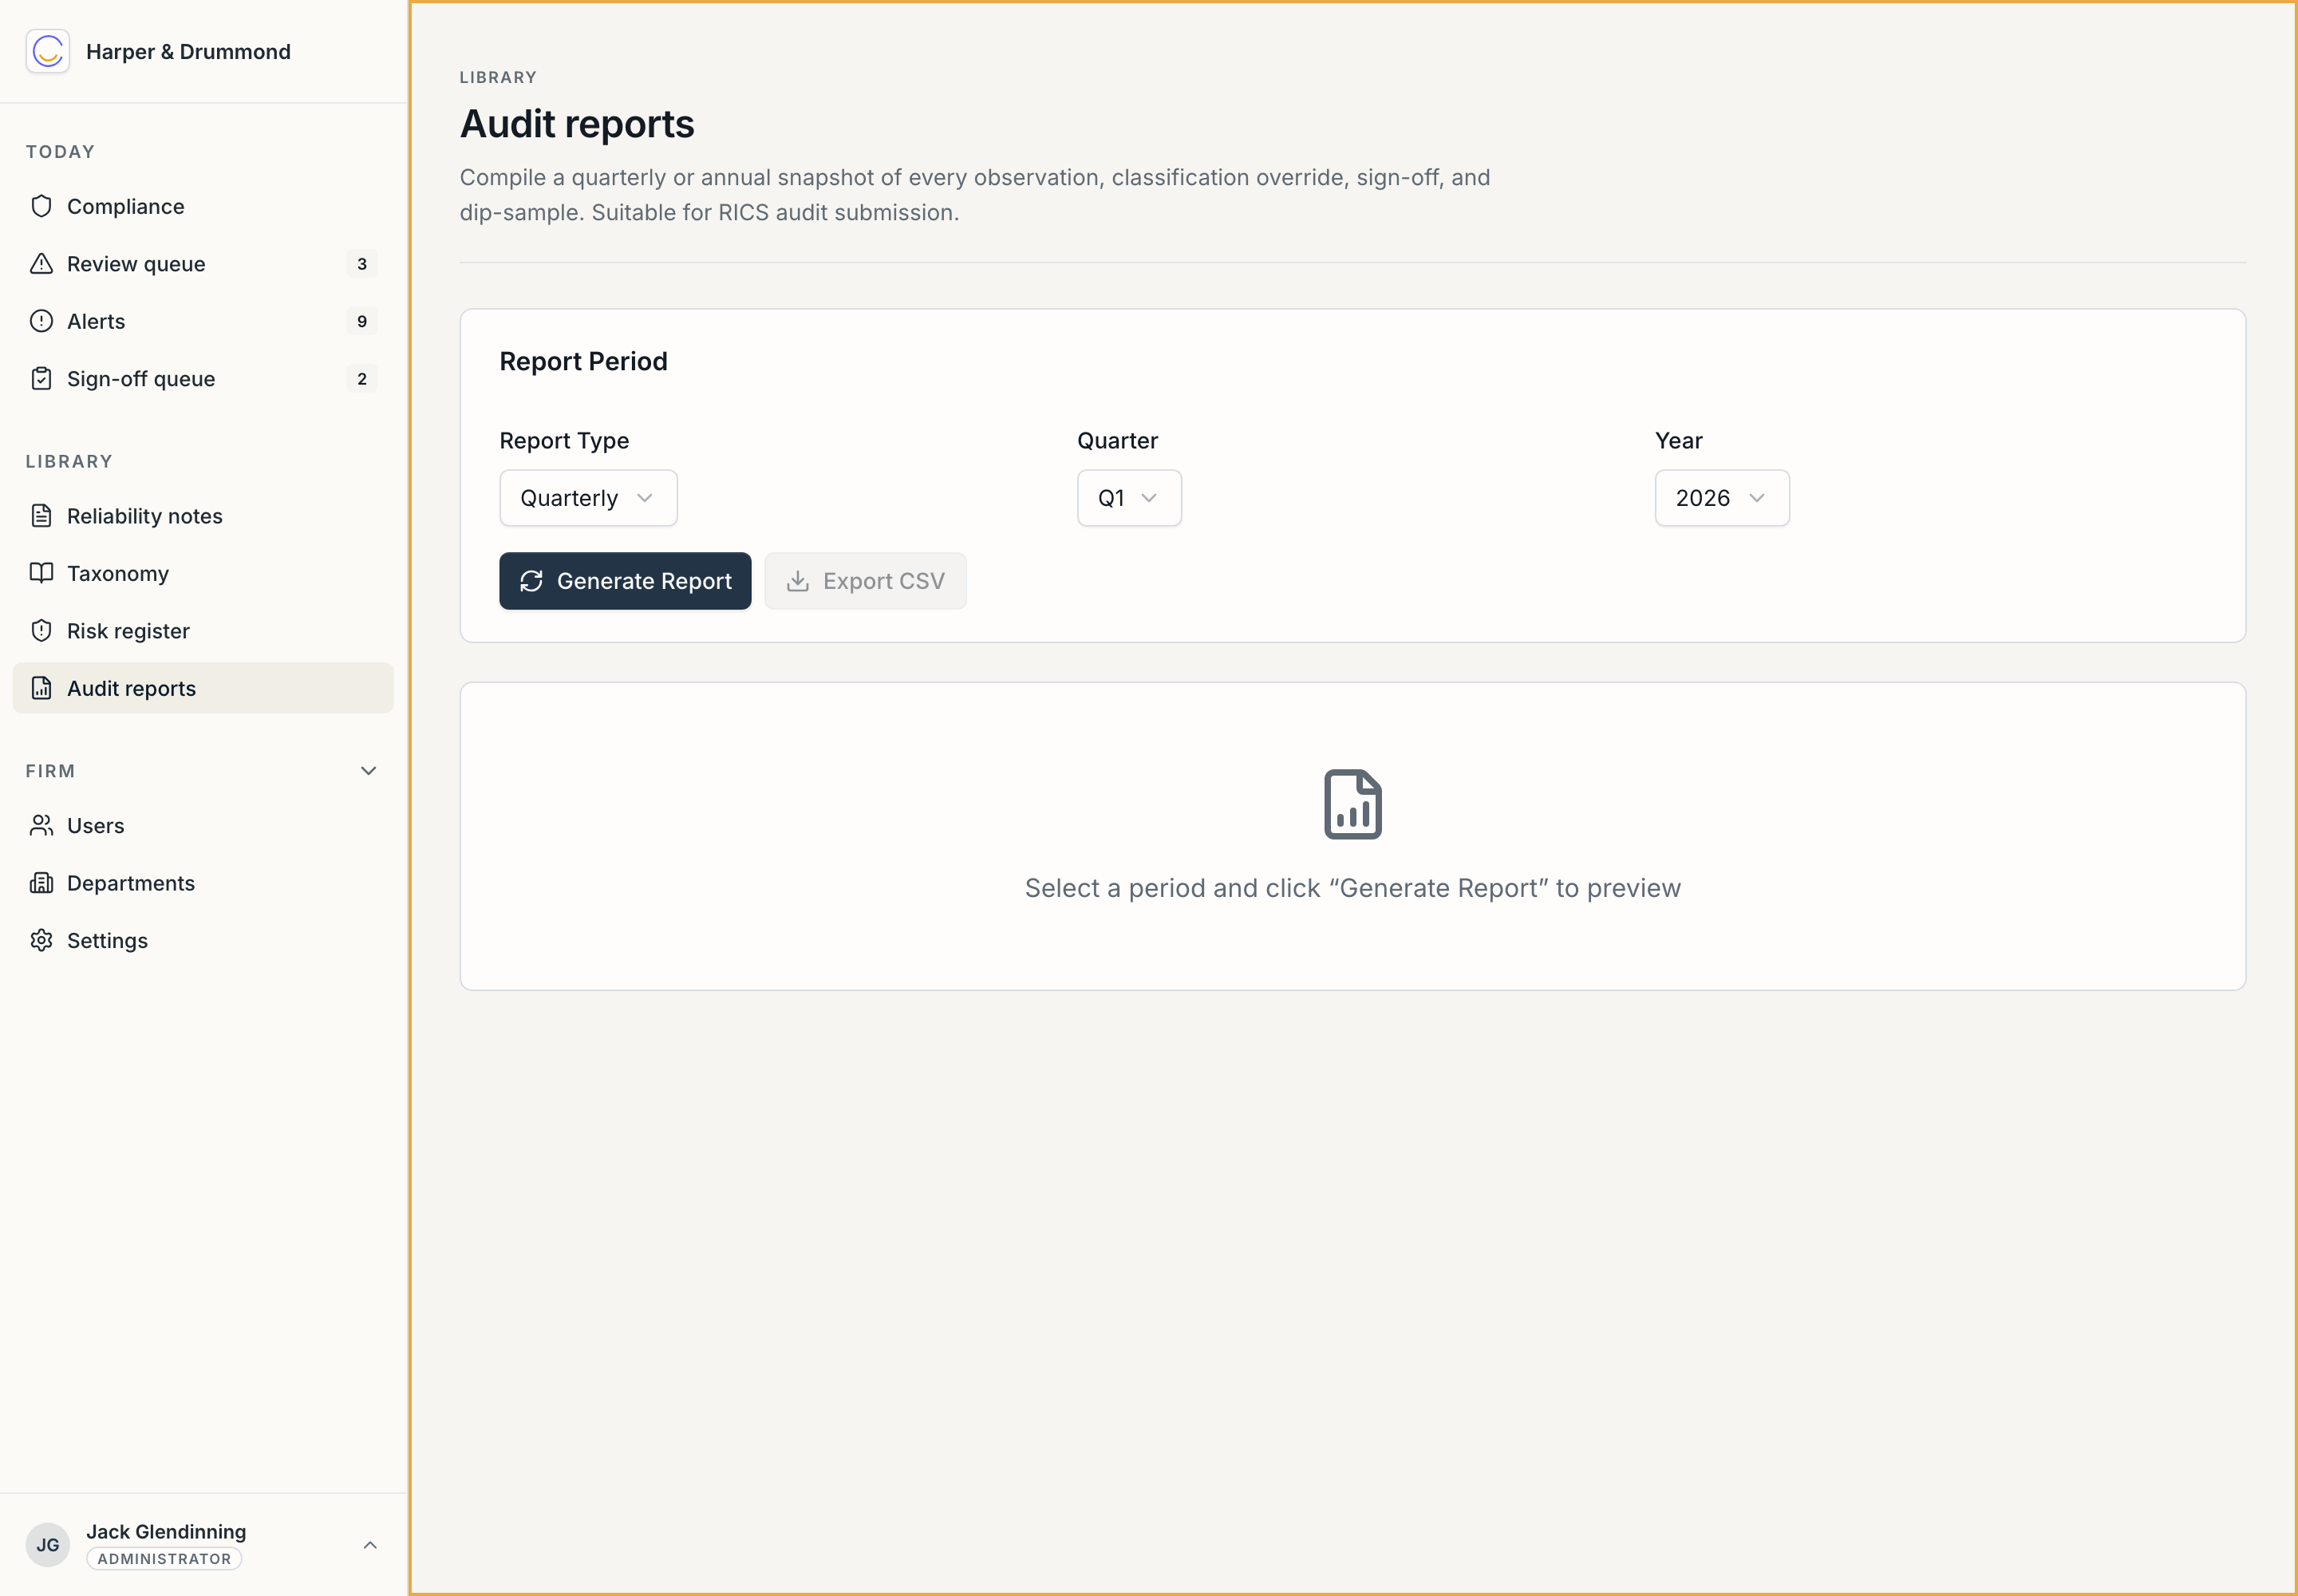Expand the Jack Glendinning user menu chevron

370,1545
